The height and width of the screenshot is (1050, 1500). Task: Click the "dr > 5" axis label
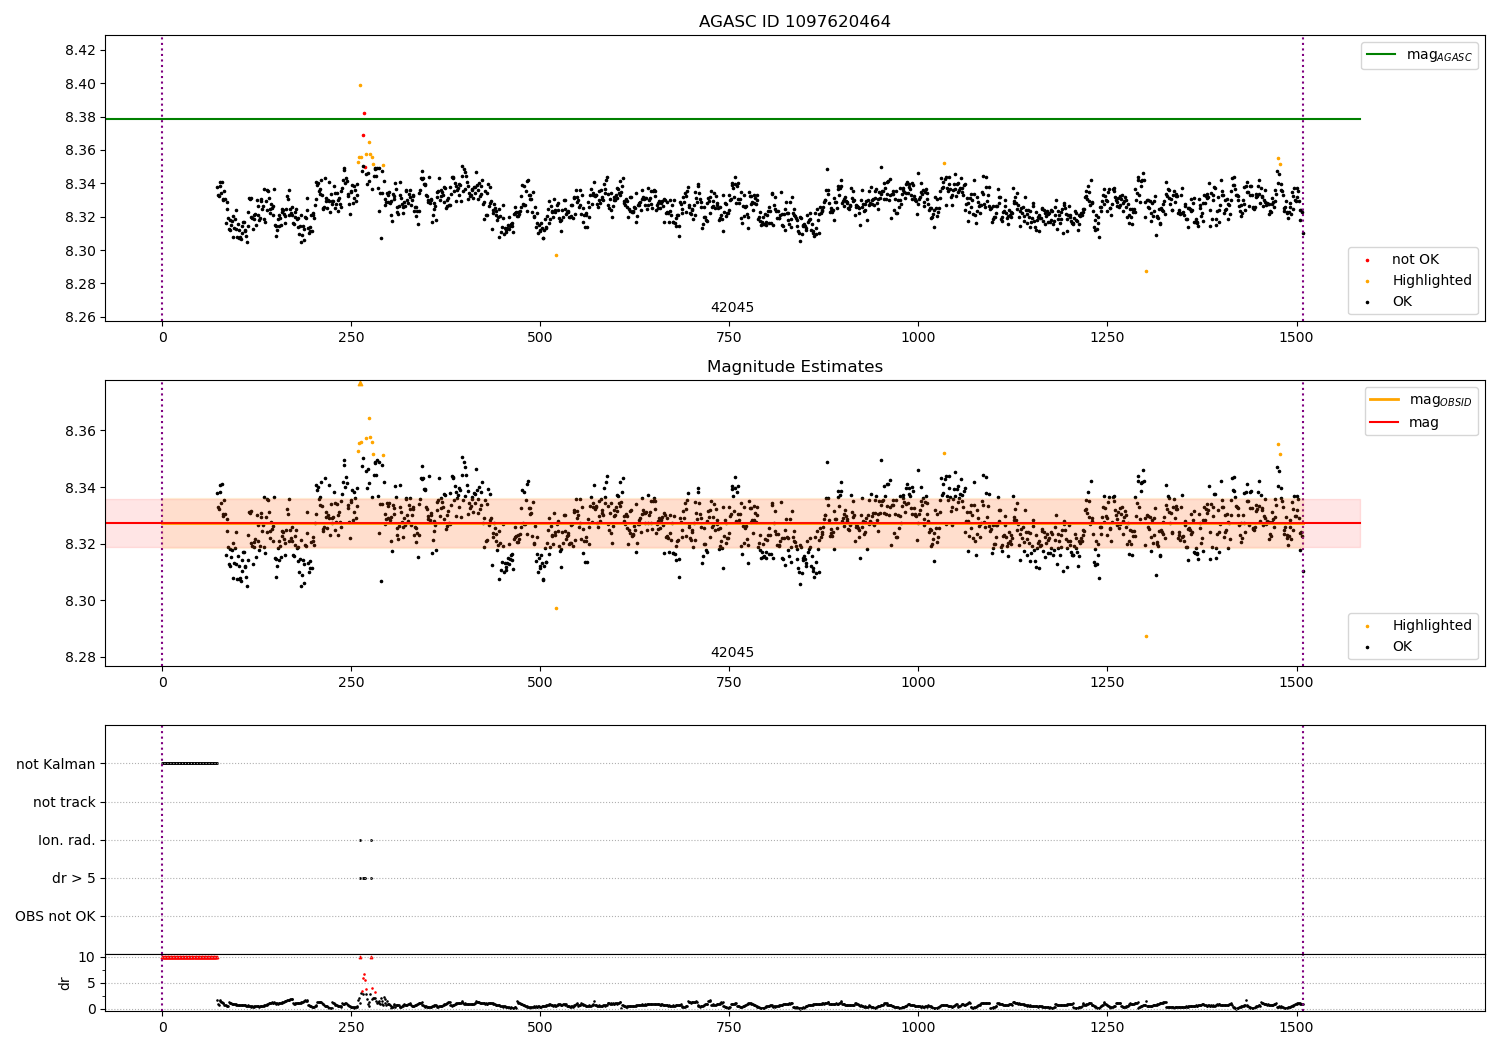(74, 878)
